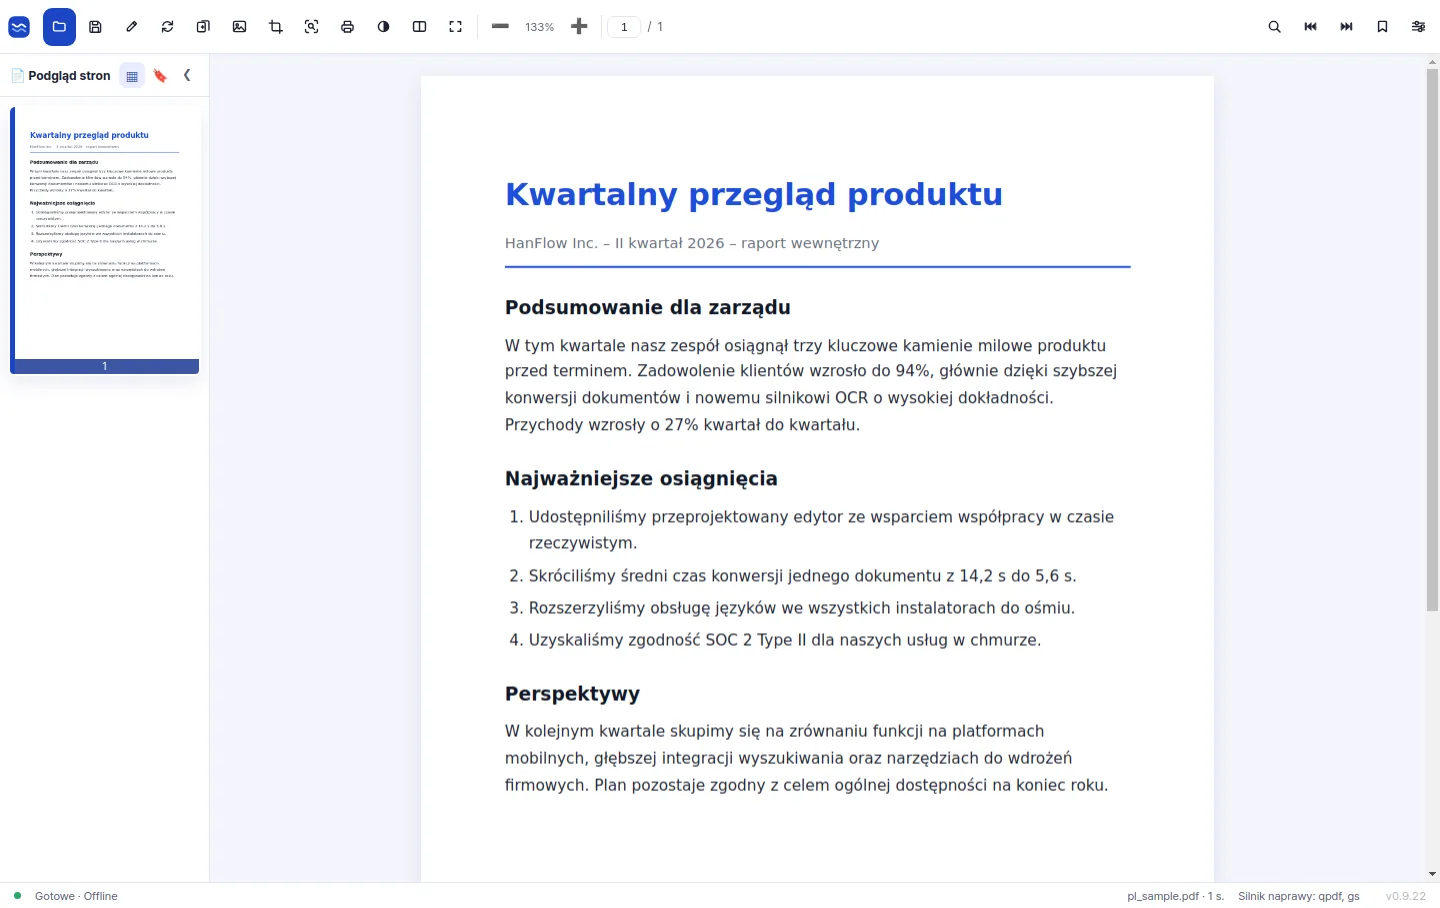The height and width of the screenshot is (908, 1440).
Task: Click the v0.9.22 version label
Action: tap(1405, 896)
